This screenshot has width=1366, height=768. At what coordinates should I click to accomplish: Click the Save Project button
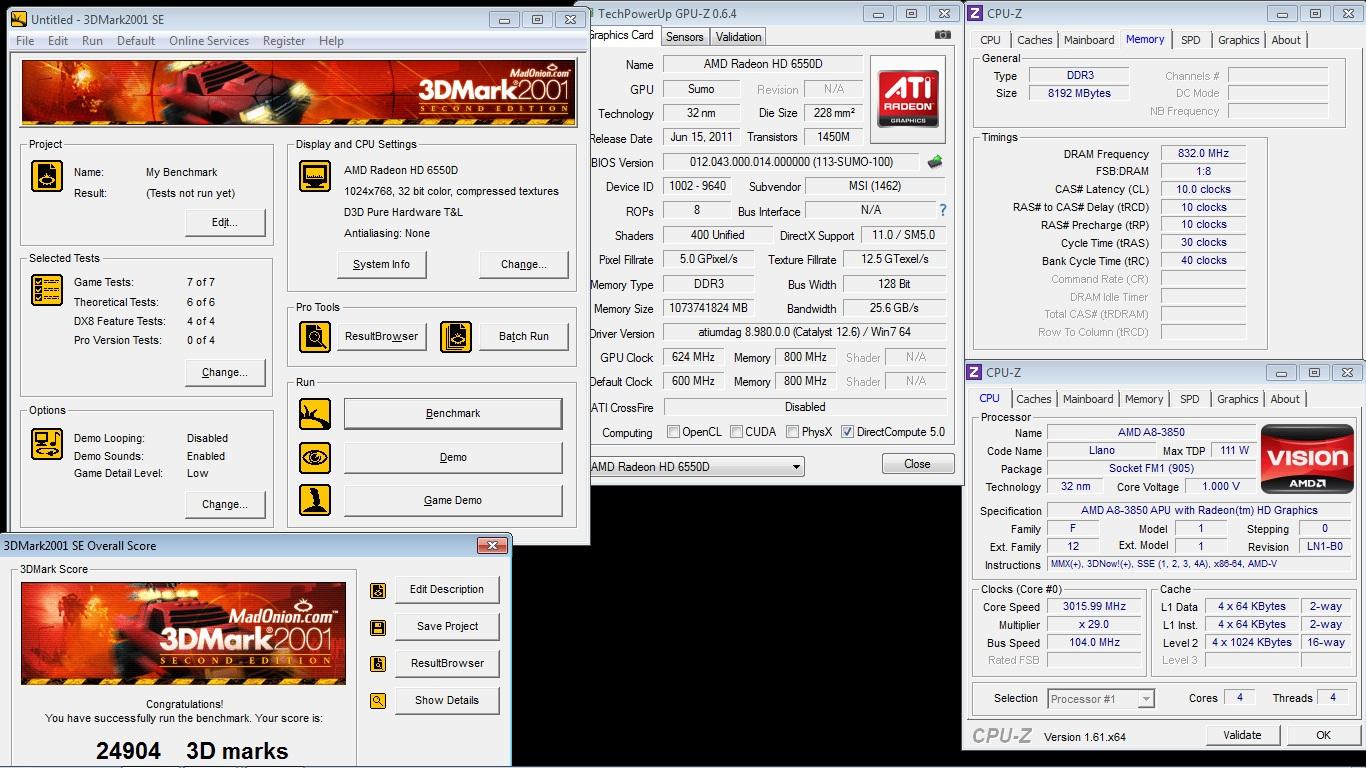[447, 626]
